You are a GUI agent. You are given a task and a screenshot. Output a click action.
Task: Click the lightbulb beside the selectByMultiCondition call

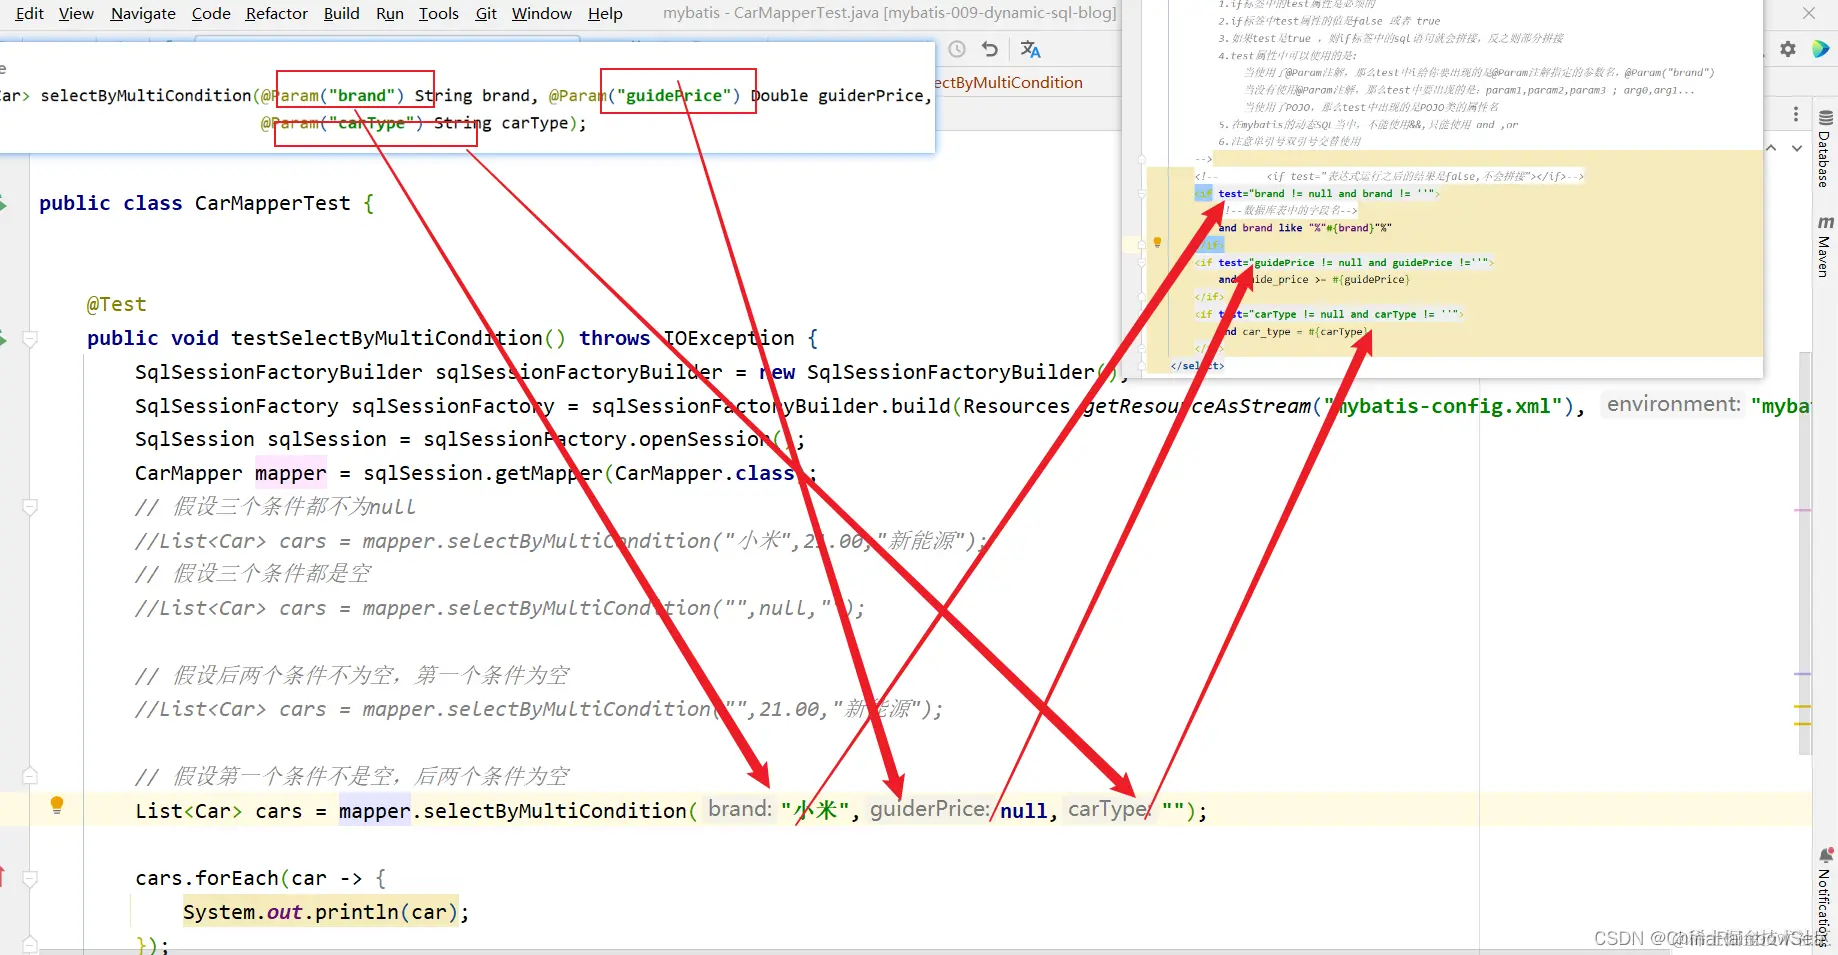pos(57,805)
